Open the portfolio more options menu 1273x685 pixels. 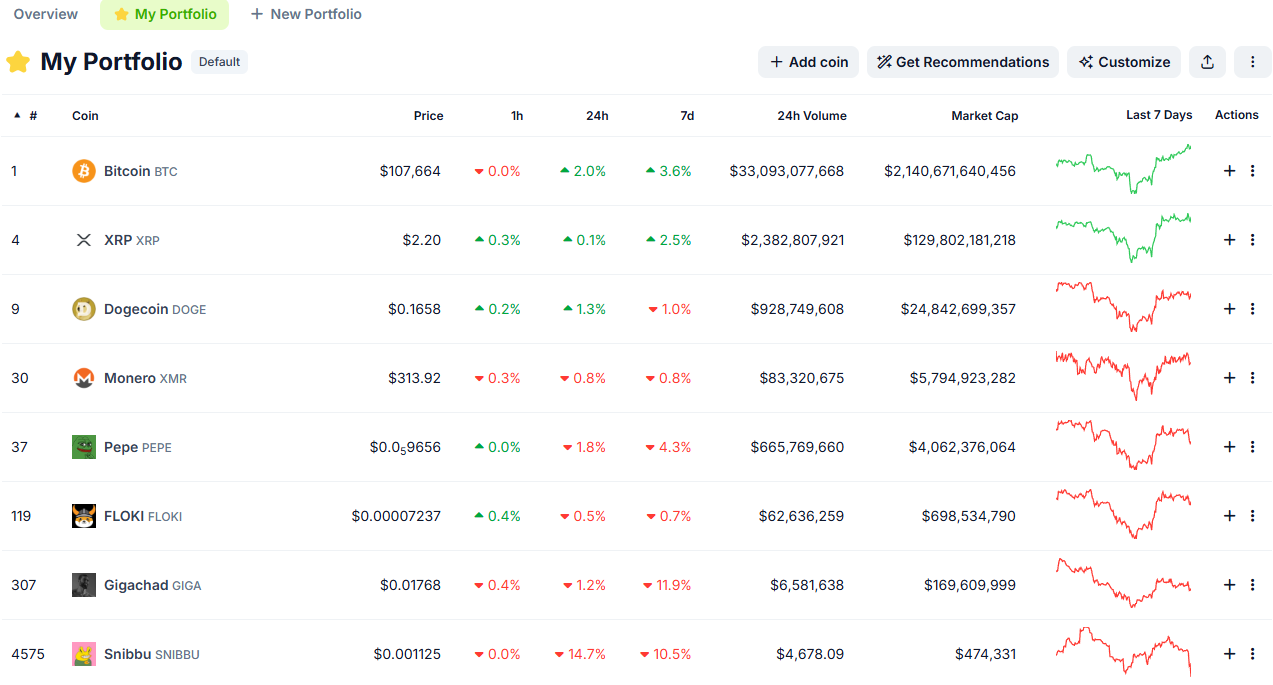coord(1252,62)
